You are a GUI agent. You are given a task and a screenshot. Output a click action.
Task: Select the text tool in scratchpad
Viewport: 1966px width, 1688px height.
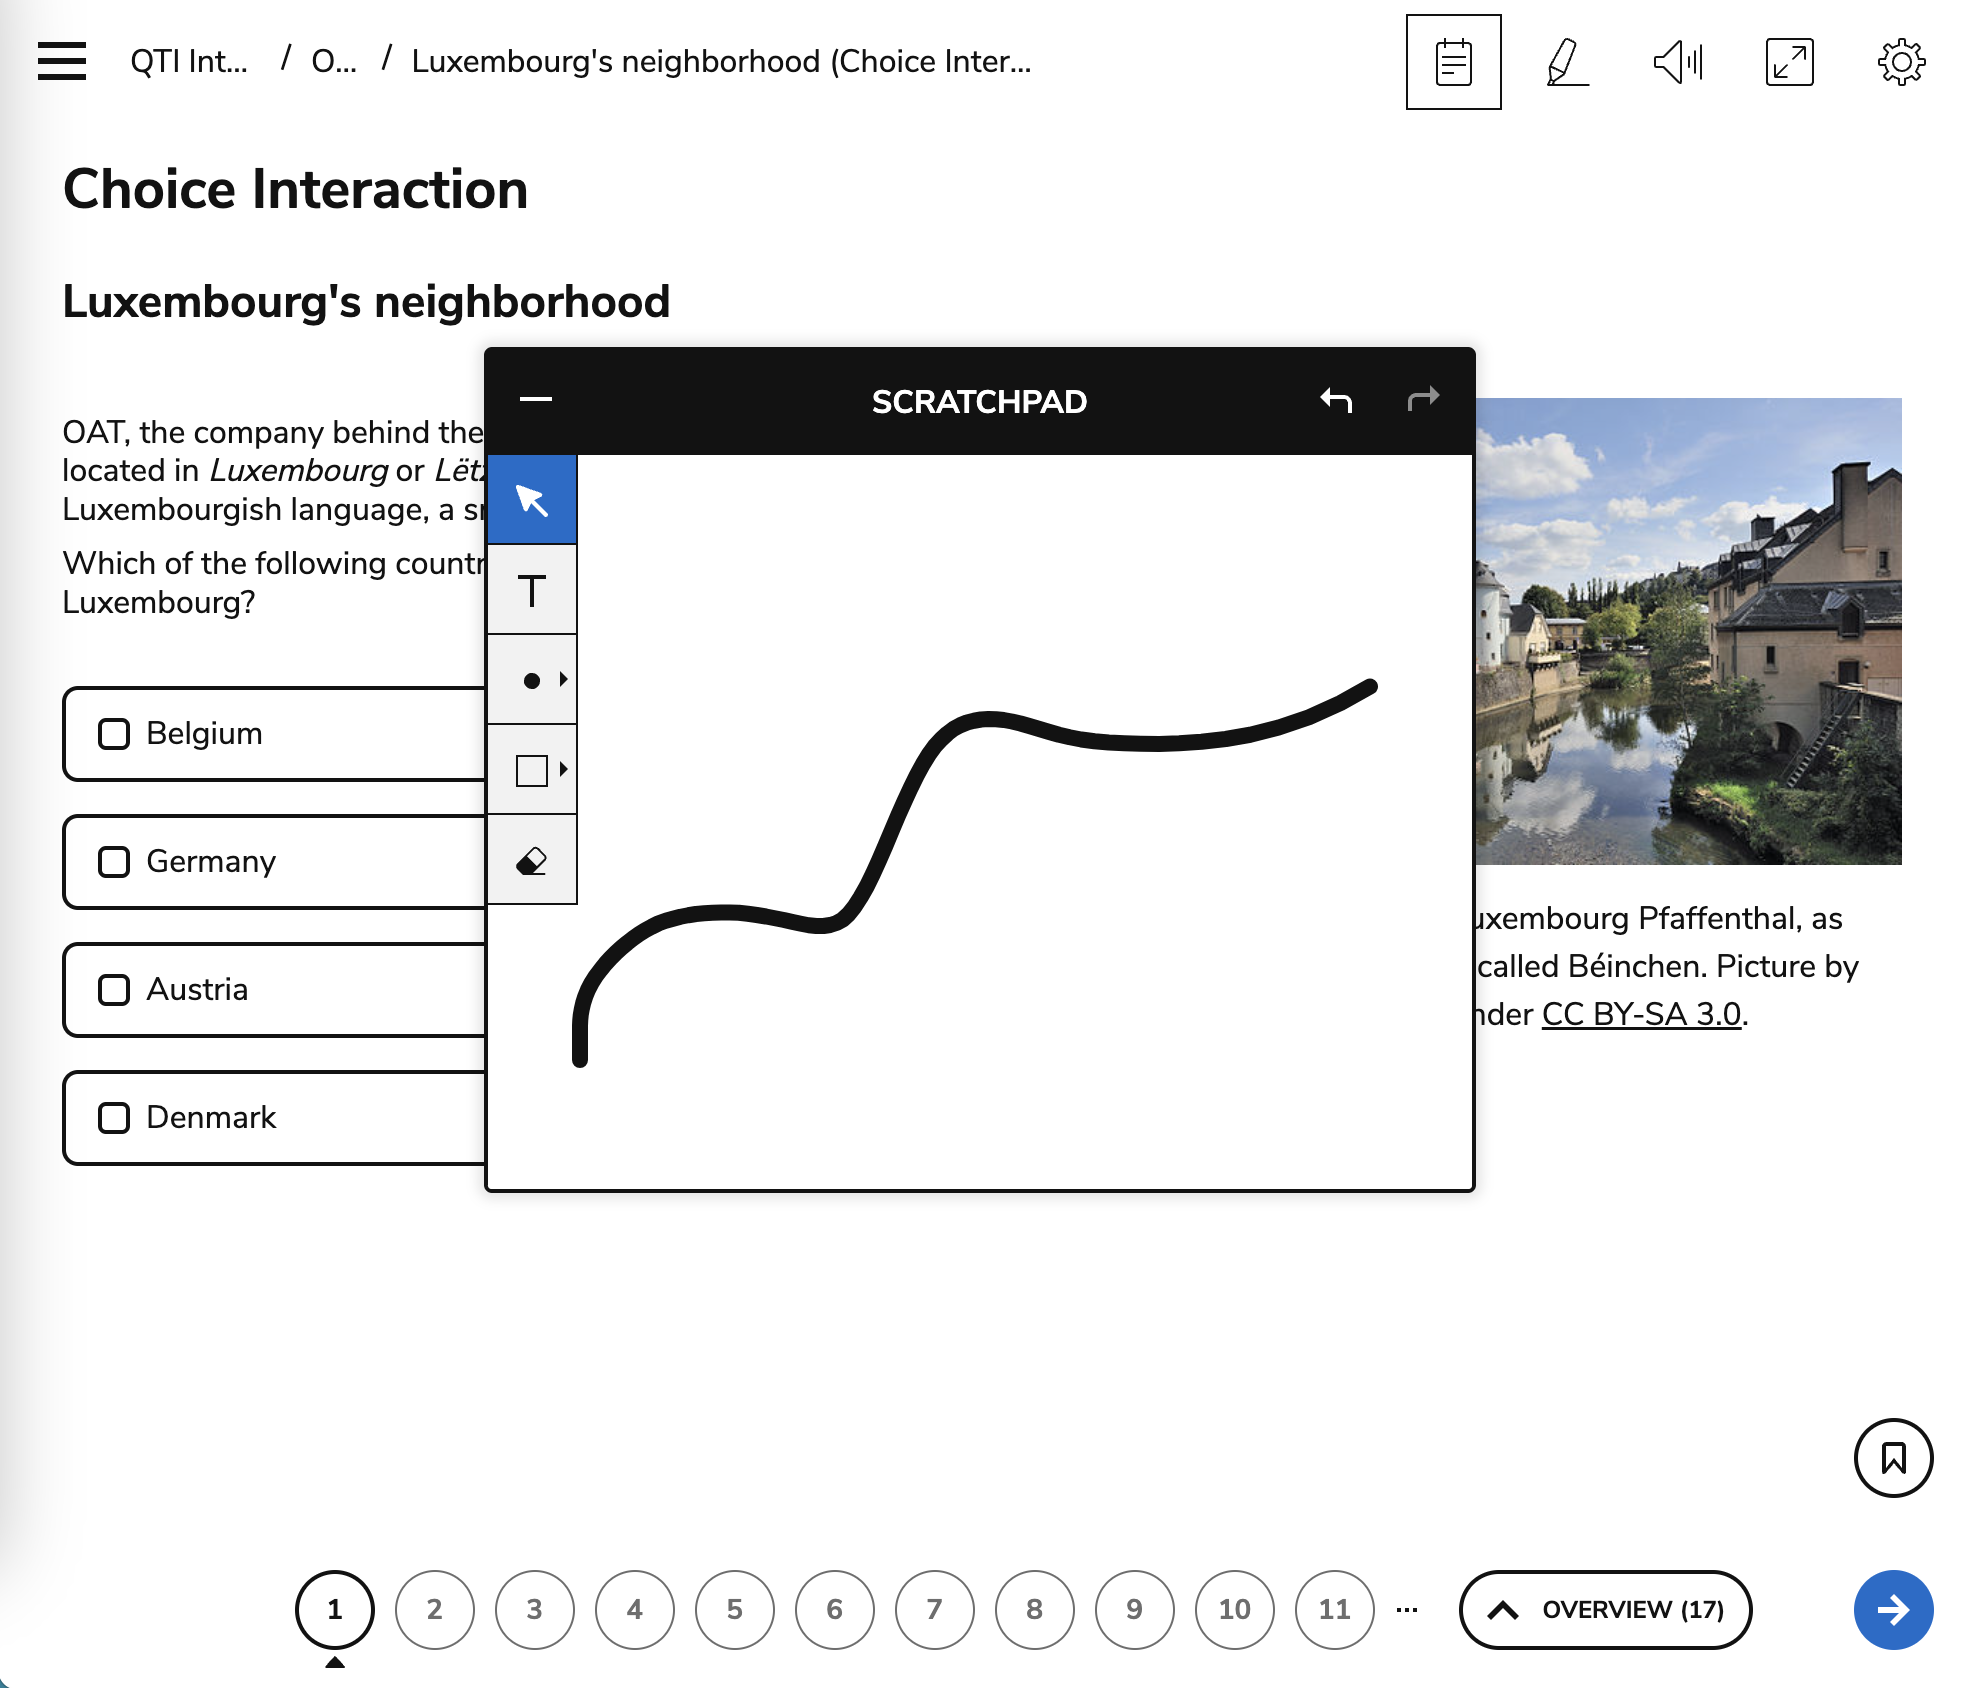pos(532,592)
